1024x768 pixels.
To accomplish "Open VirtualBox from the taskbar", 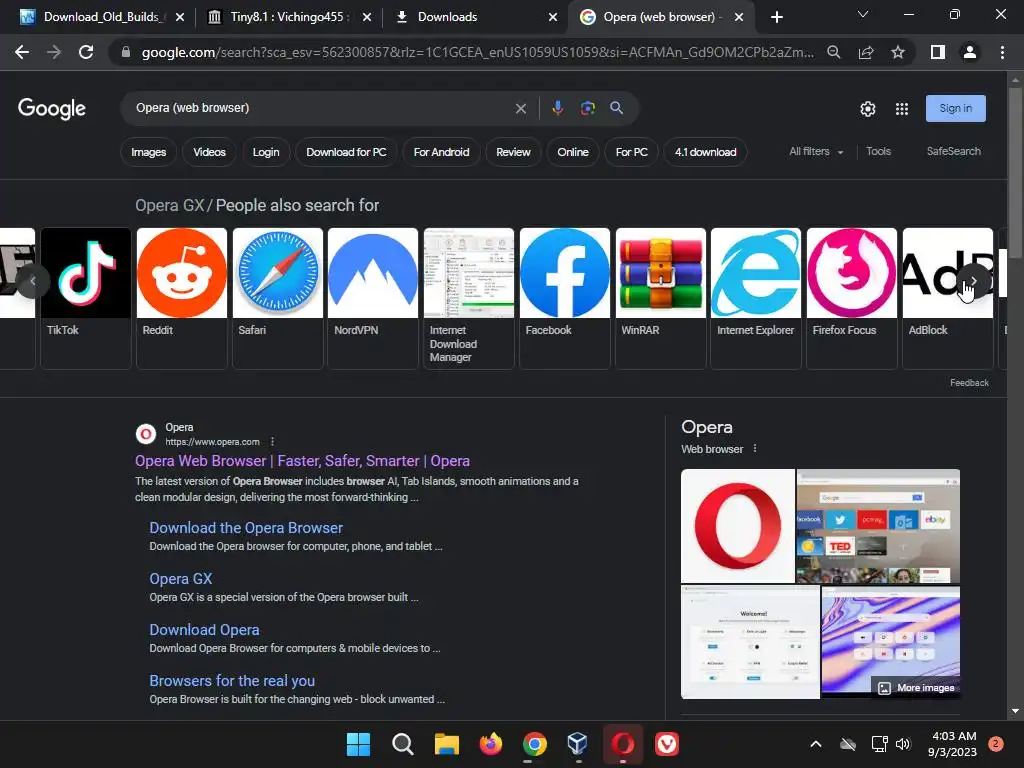I will click(578, 744).
